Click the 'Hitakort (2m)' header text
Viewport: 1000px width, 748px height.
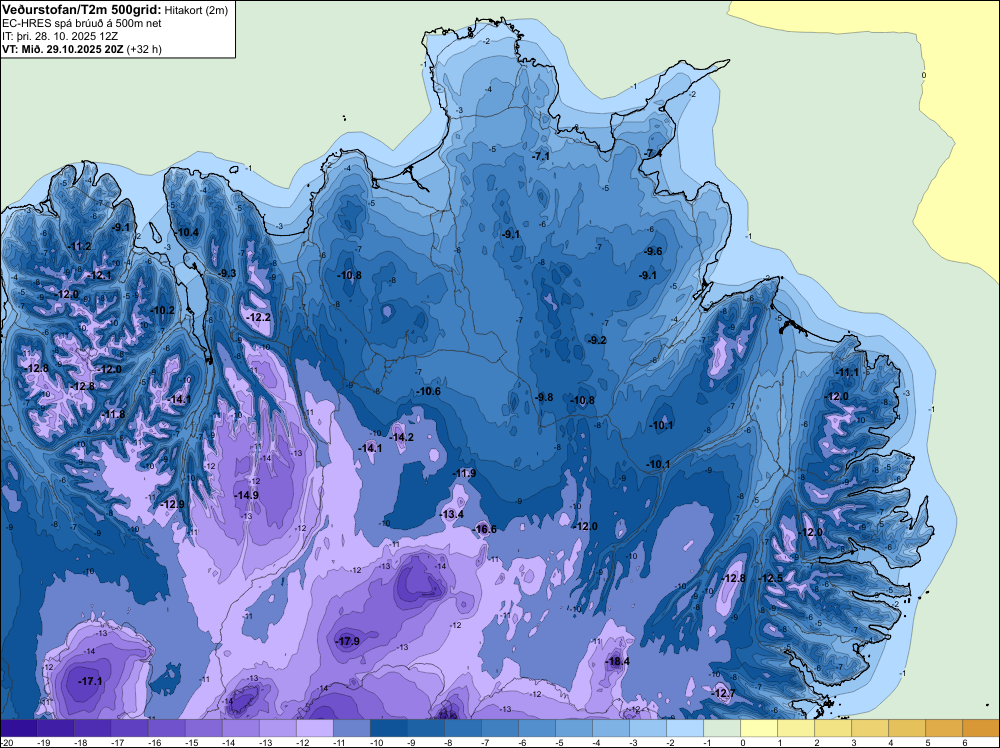196,10
